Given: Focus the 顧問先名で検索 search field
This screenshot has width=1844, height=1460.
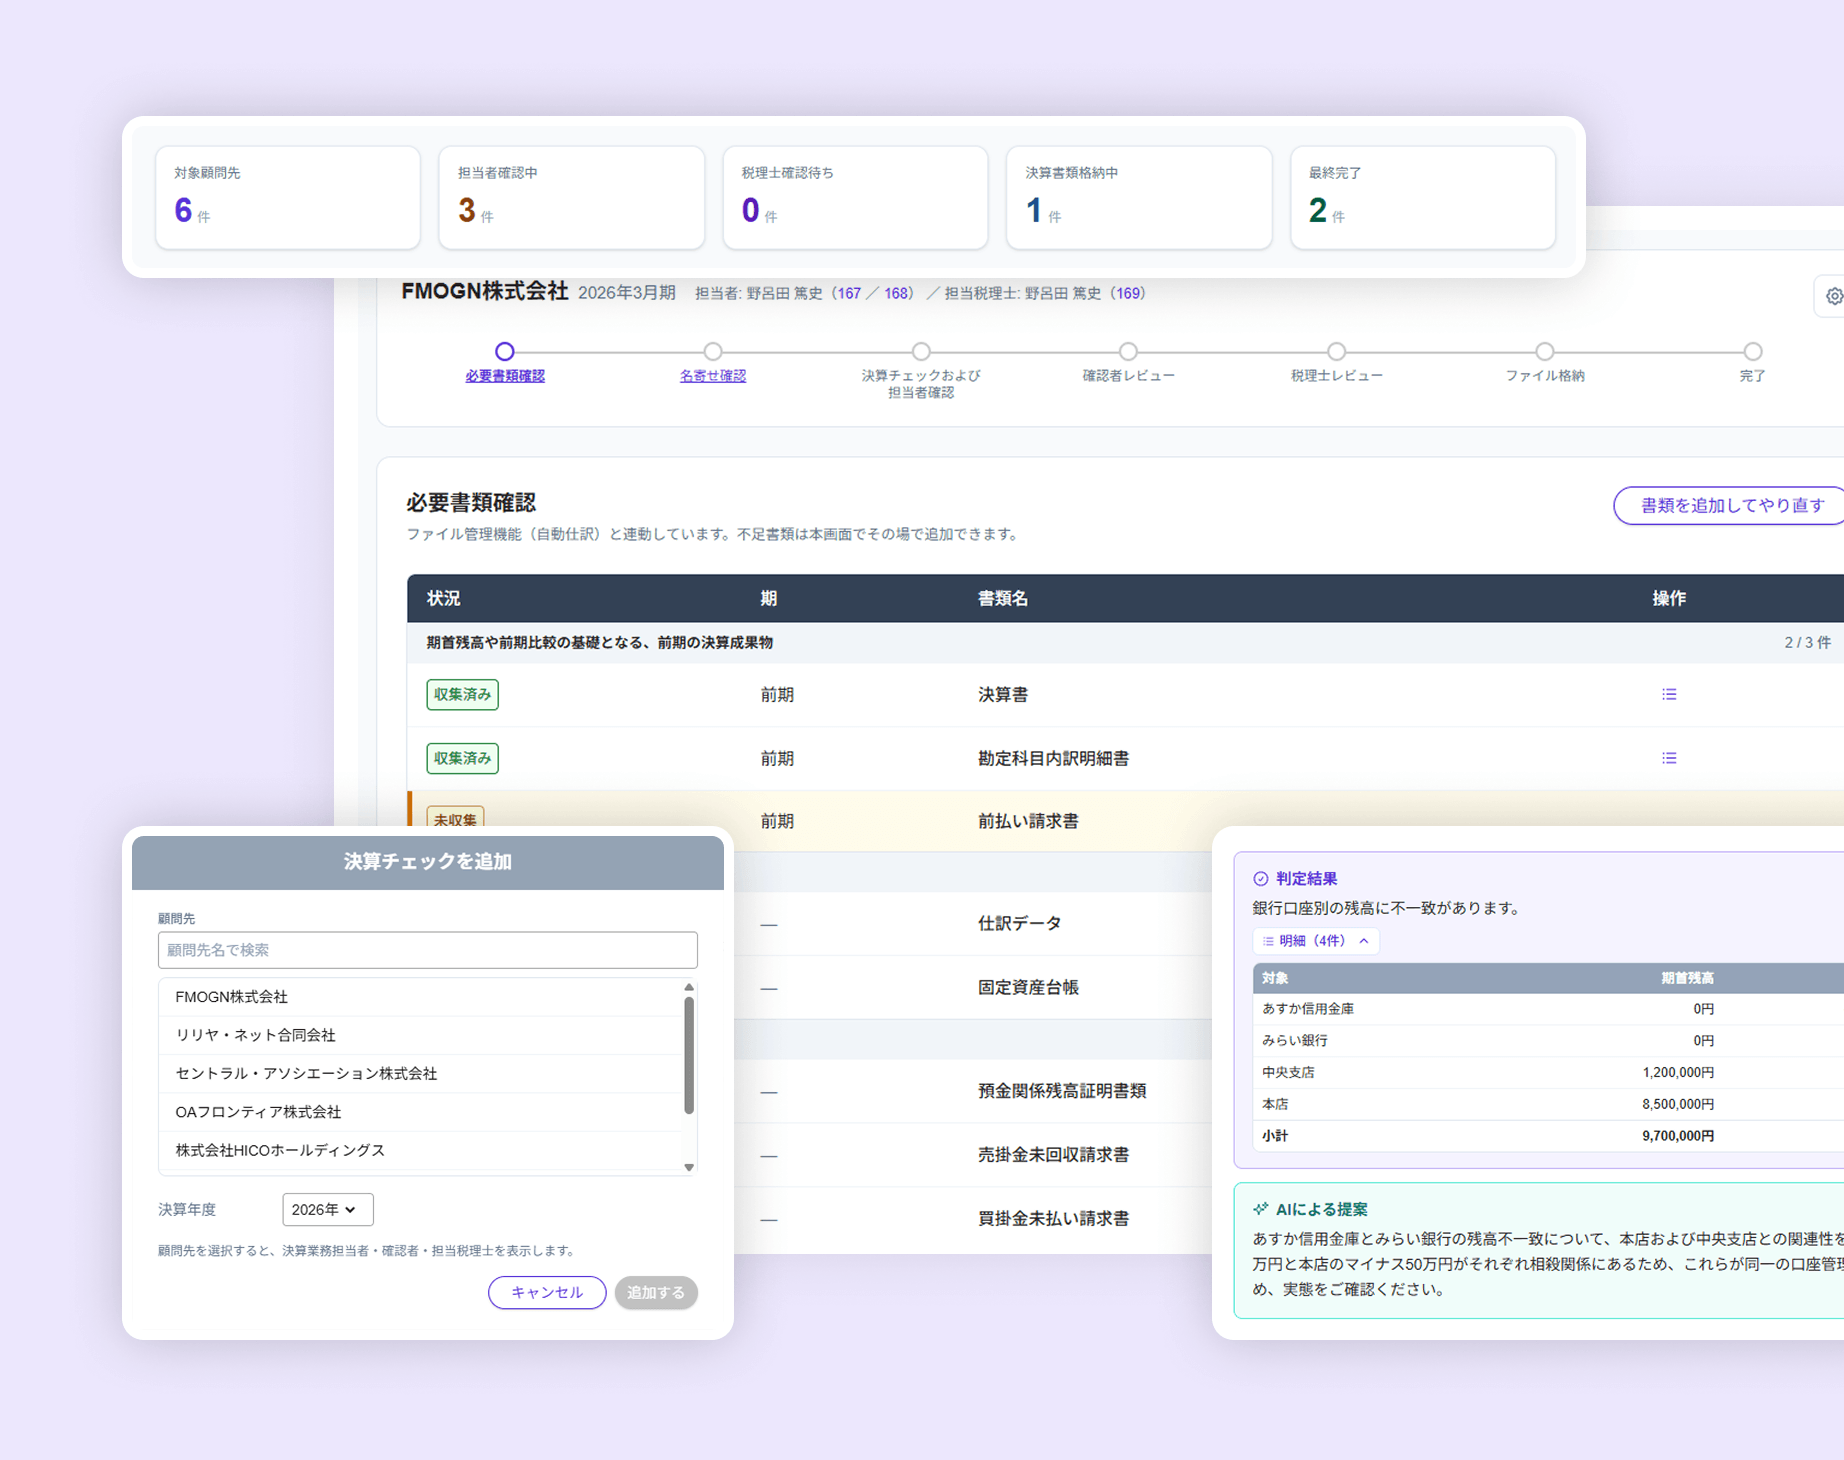Looking at the screenshot, I should click(x=428, y=950).
